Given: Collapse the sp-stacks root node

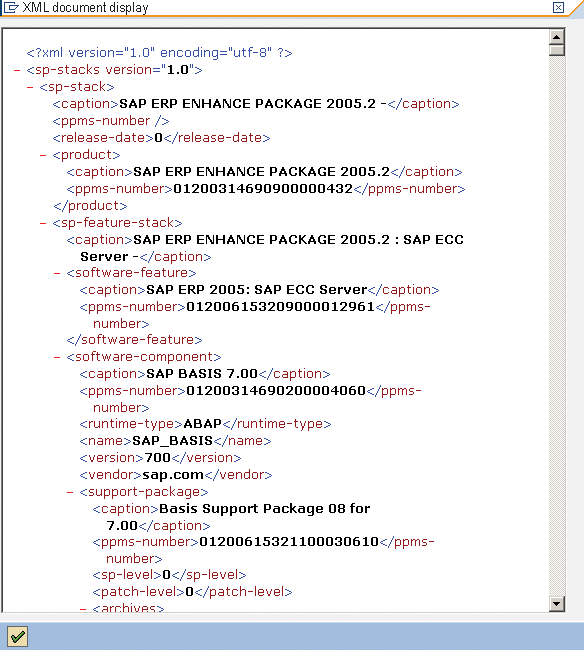Looking at the screenshot, I should click(x=17, y=70).
